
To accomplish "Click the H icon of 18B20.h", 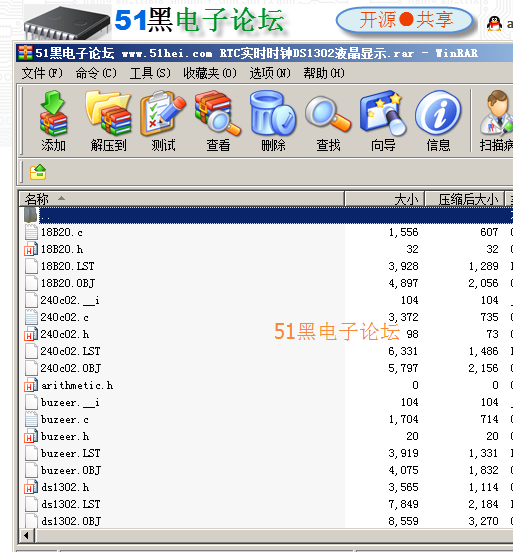I will (x=31, y=249).
